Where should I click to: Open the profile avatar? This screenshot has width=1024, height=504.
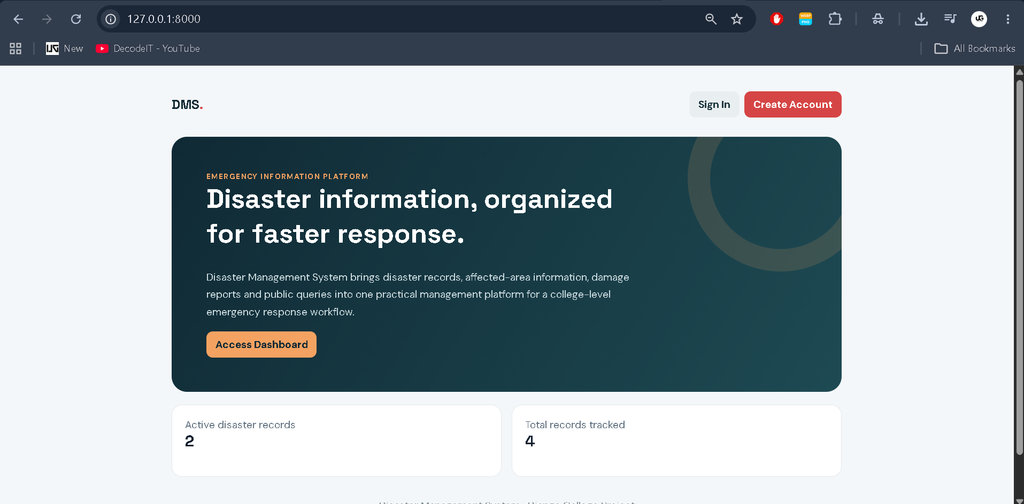point(978,19)
